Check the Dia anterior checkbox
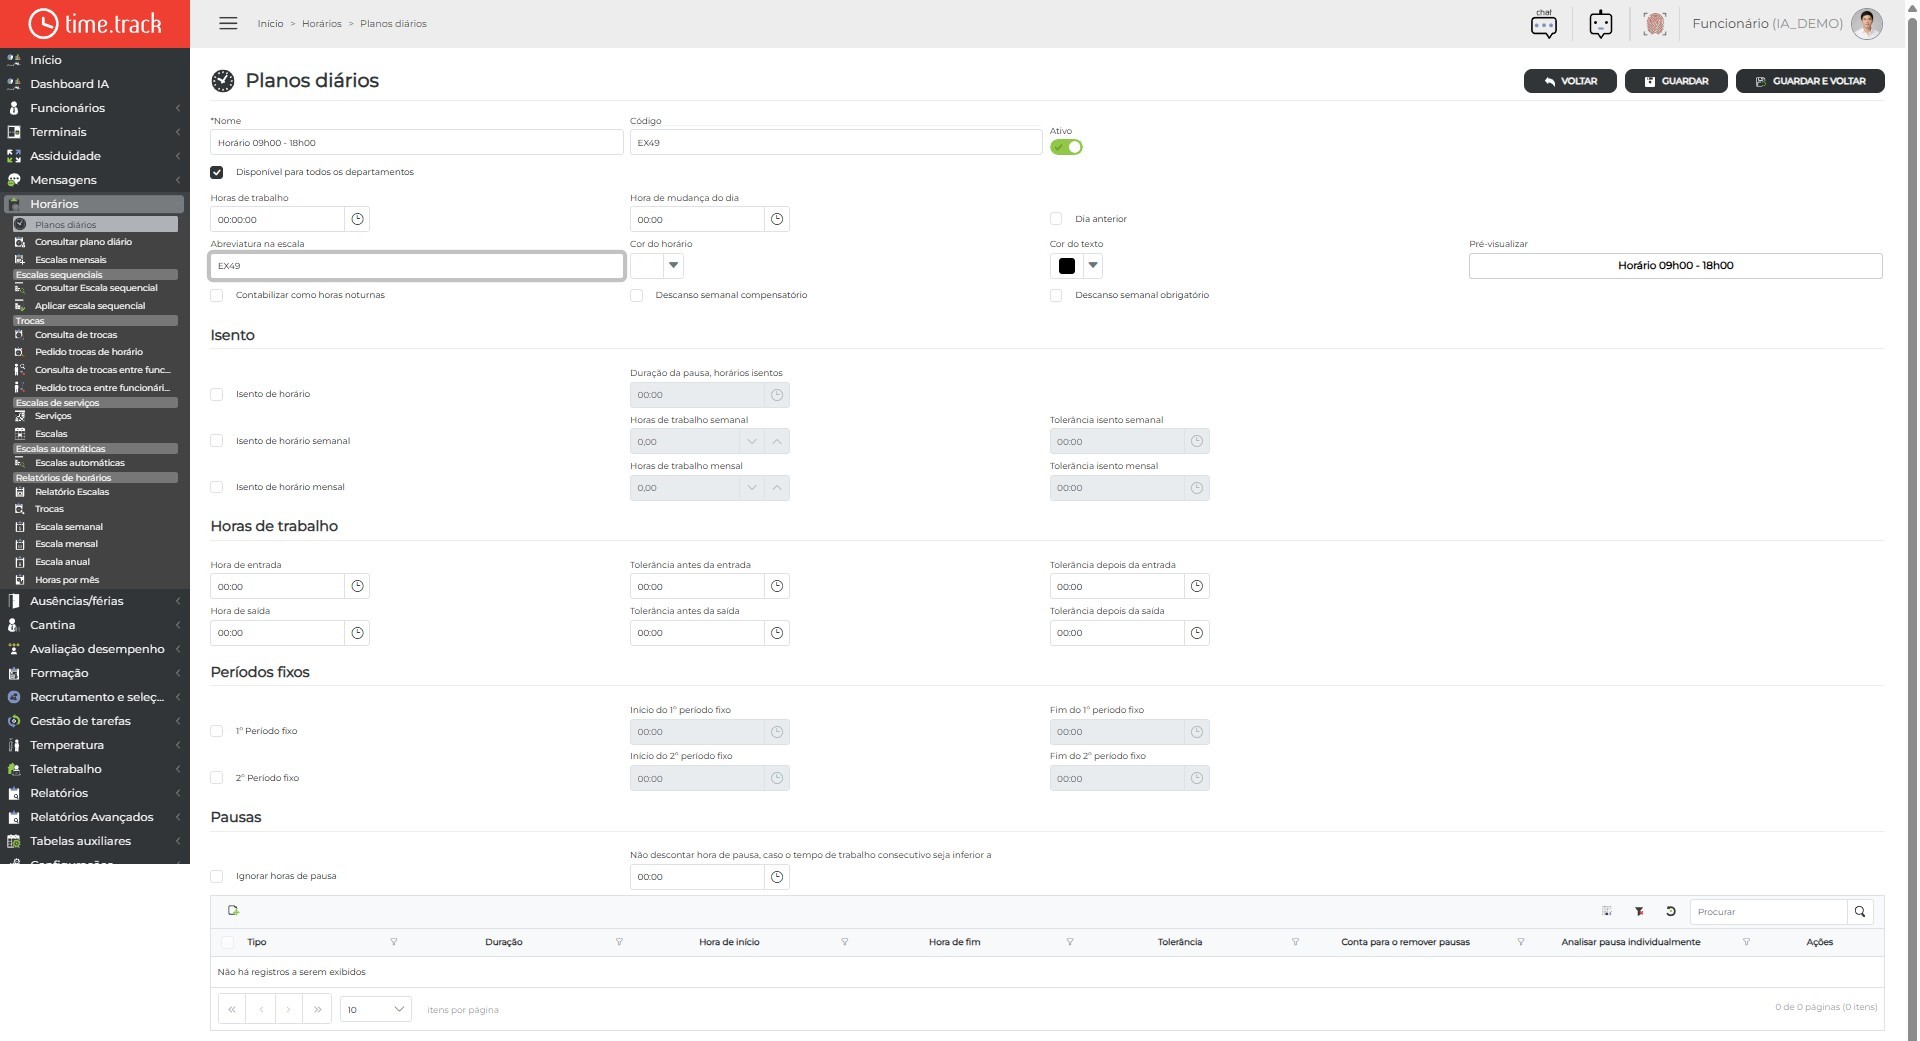Screen dimensions: 1920x1041 [1056, 219]
